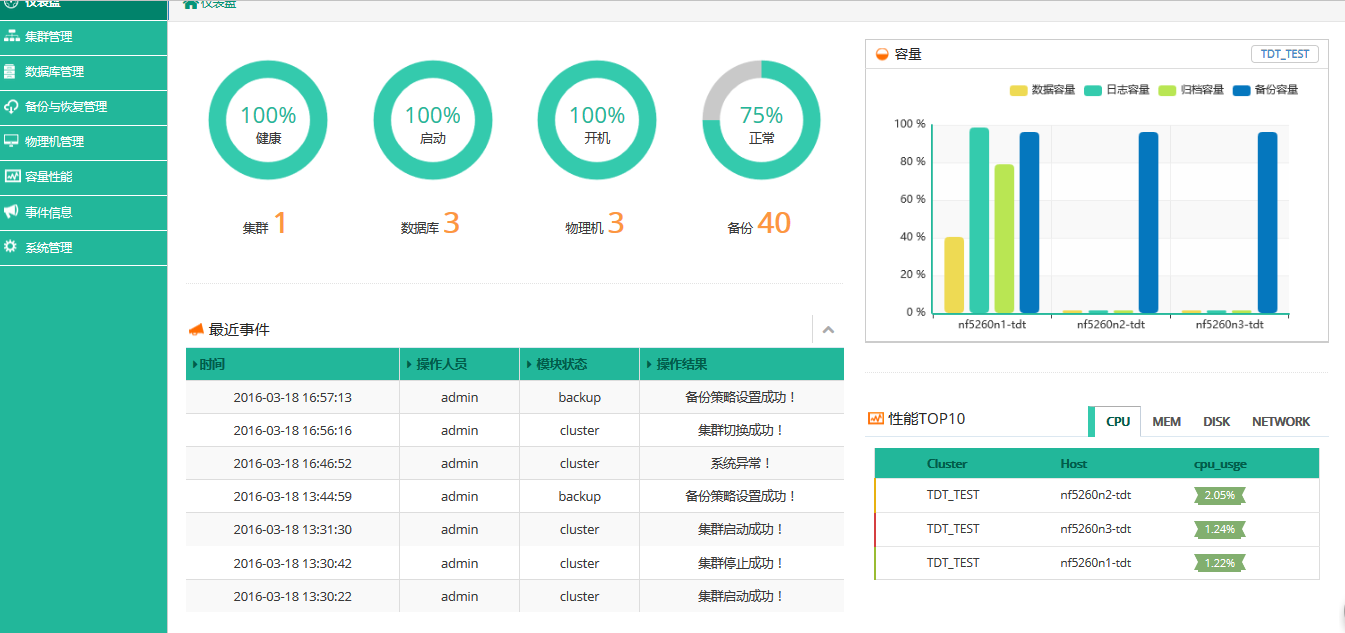The height and width of the screenshot is (633, 1345).
Task: Click the capacity performance chart icon
Action: point(11,176)
